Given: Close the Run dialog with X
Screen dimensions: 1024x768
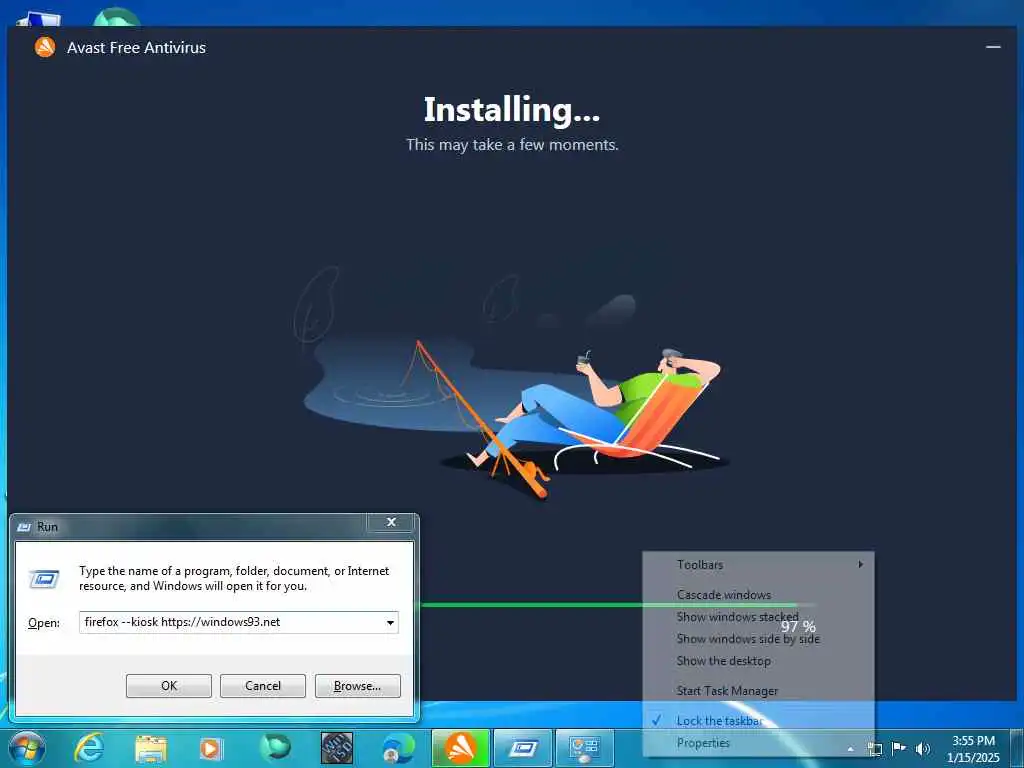Looking at the screenshot, I should 391,522.
